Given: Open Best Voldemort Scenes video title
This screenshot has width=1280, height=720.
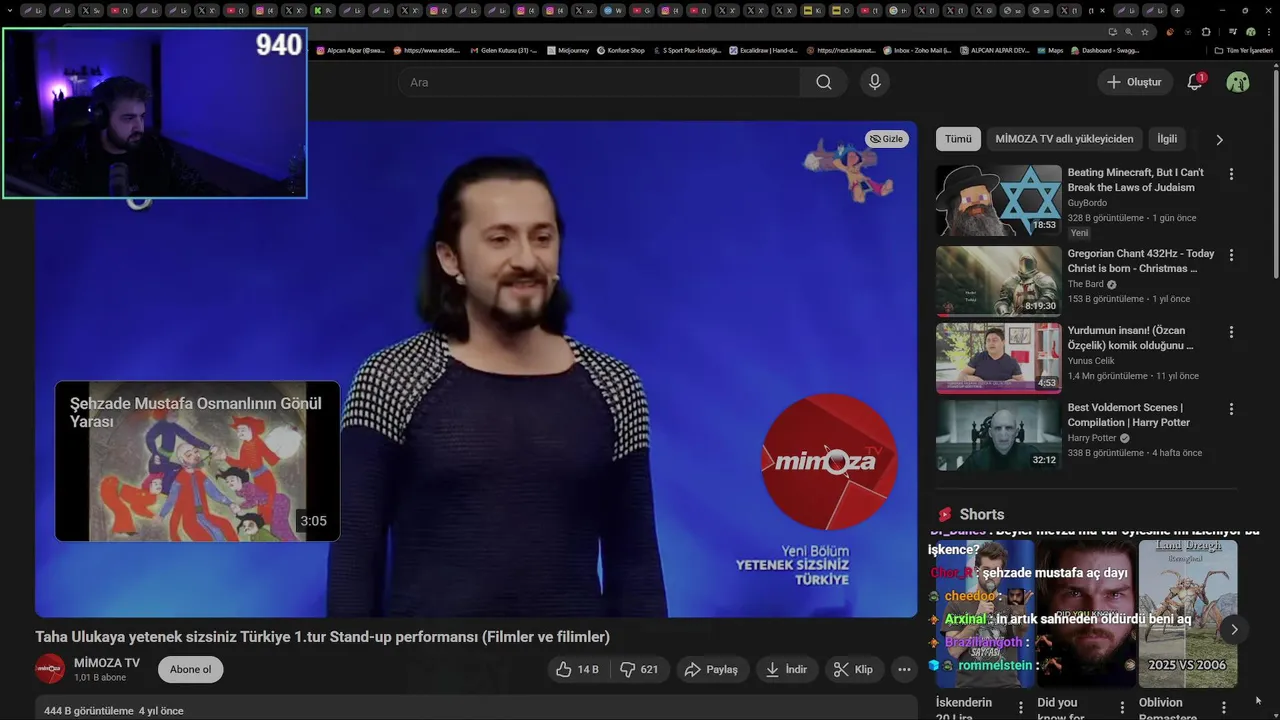Looking at the screenshot, I should [x=1129, y=415].
